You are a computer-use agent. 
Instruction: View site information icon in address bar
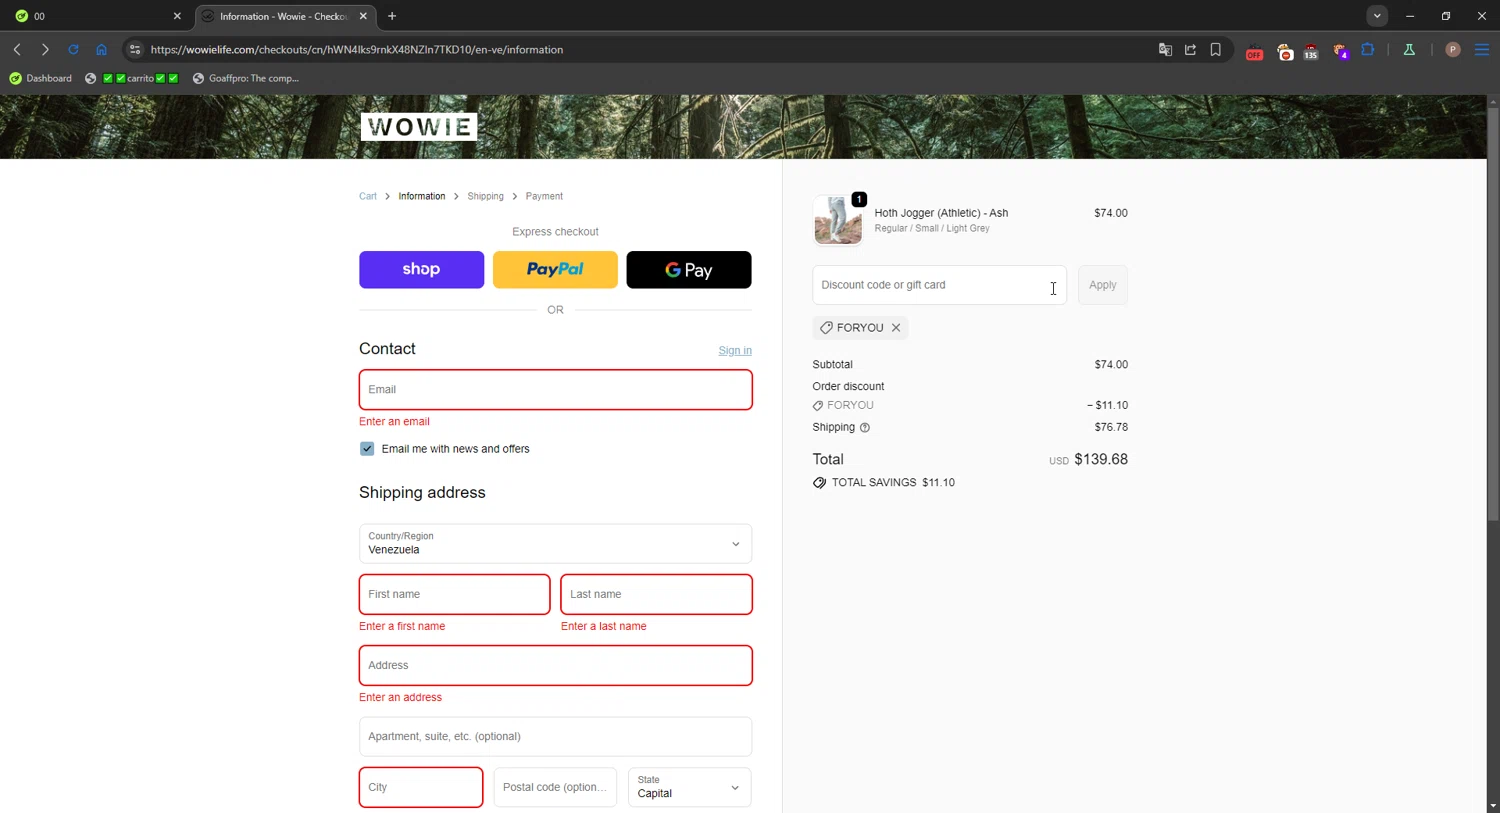pyautogui.click(x=135, y=49)
